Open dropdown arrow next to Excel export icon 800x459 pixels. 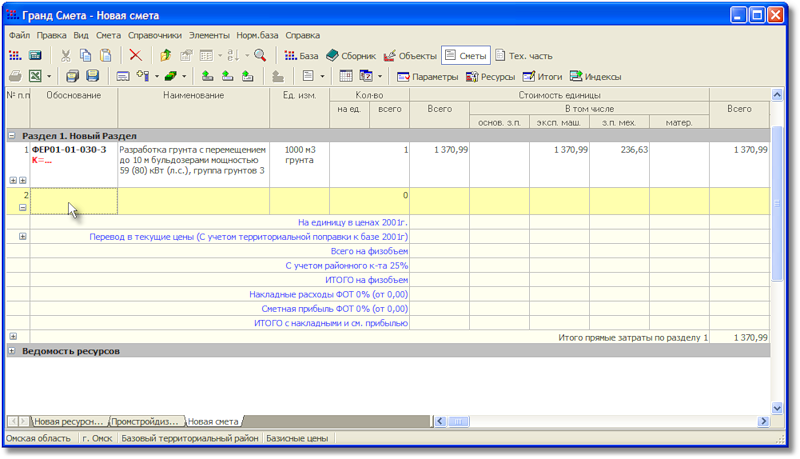coord(49,77)
